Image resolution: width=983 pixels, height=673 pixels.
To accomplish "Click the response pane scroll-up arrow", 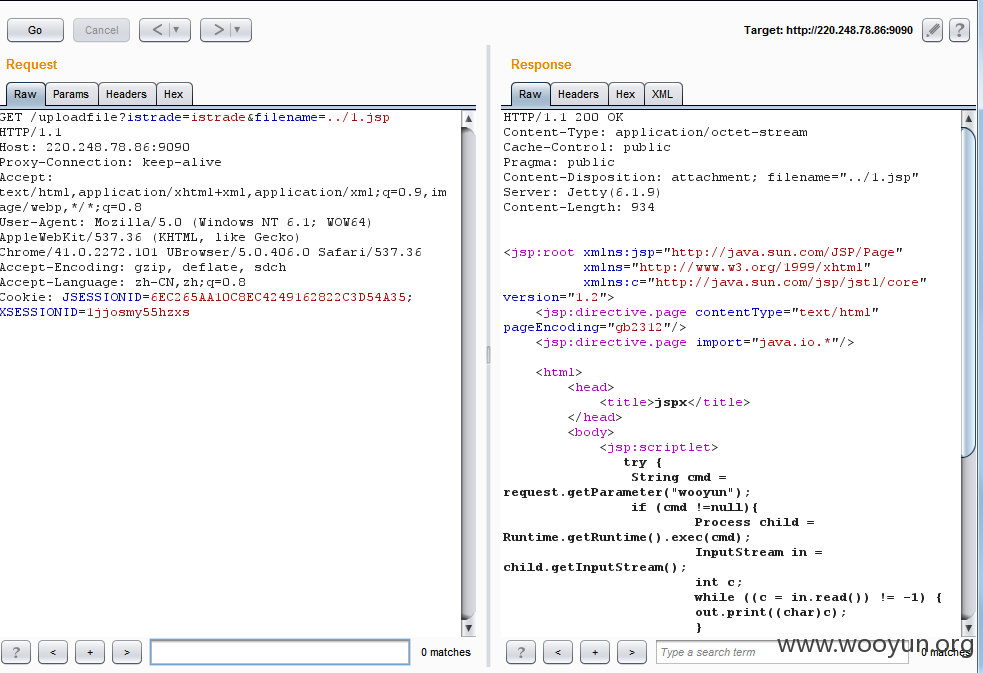I will (969, 118).
